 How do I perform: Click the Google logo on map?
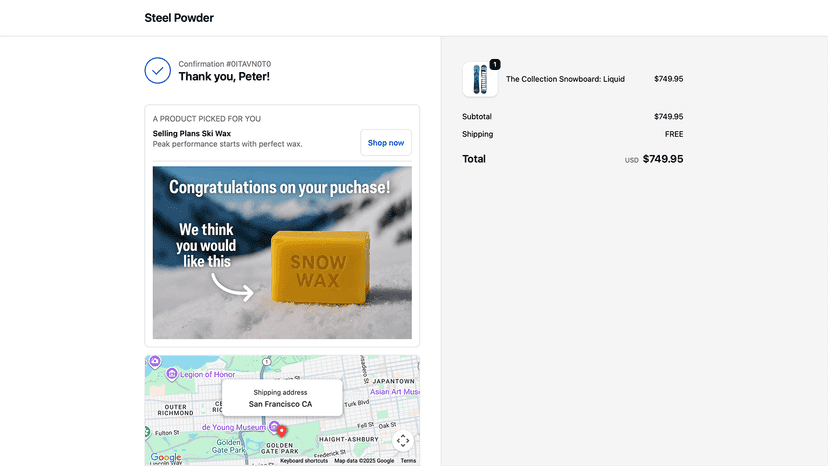[166, 457]
